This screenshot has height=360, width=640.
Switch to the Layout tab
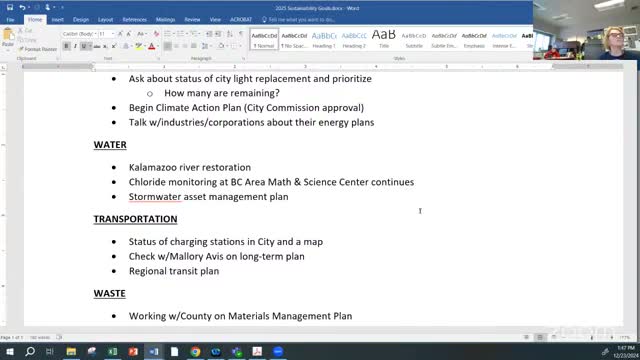(x=105, y=20)
